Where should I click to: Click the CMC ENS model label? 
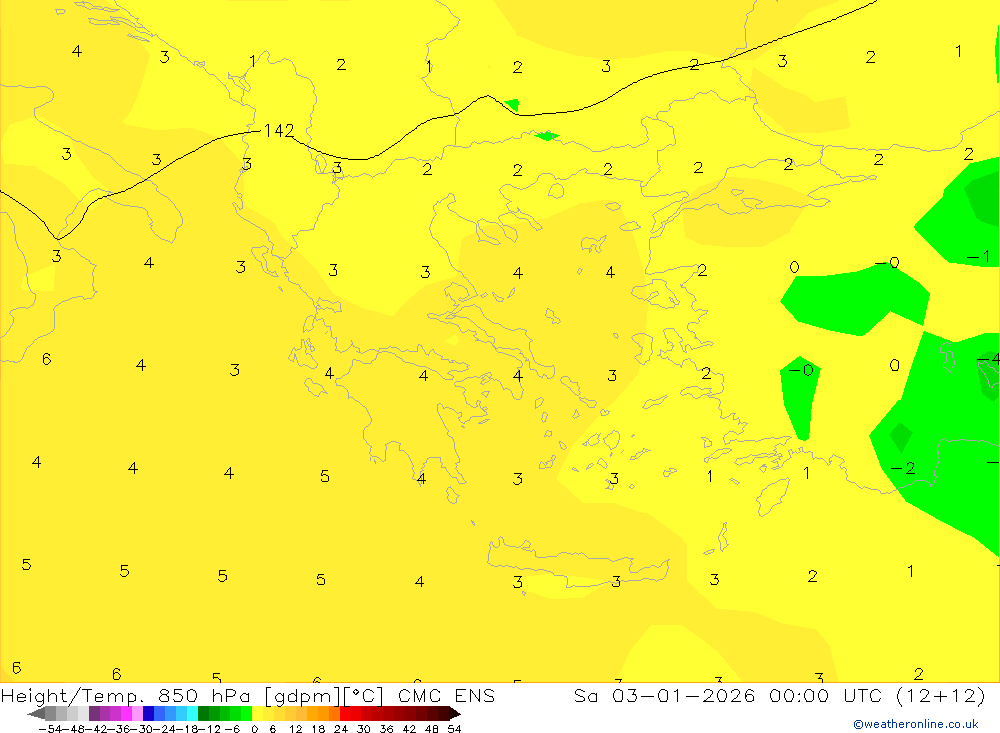click(x=446, y=695)
